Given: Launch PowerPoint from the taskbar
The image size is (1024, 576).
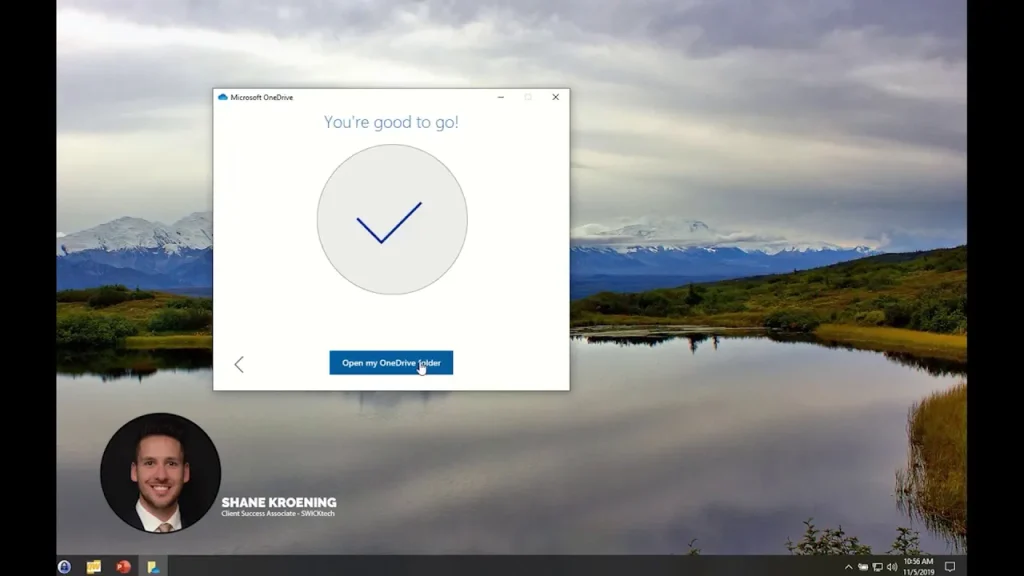Looking at the screenshot, I should coord(123,566).
